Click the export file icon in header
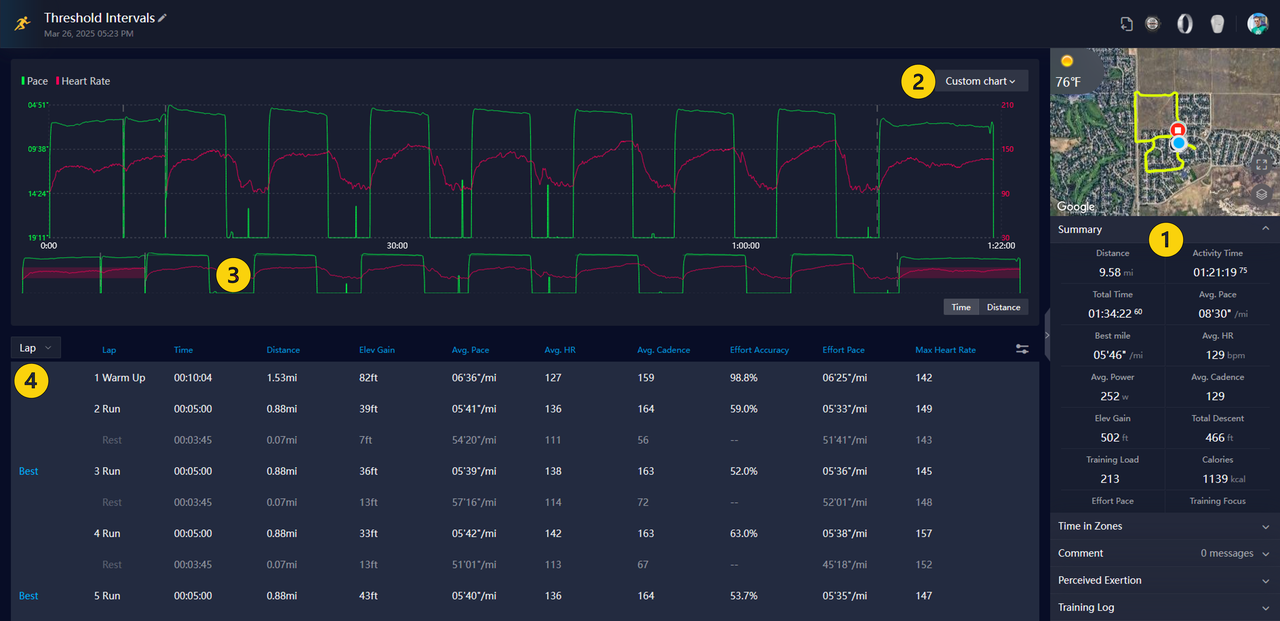Viewport: 1280px width, 621px height. pos(1126,24)
